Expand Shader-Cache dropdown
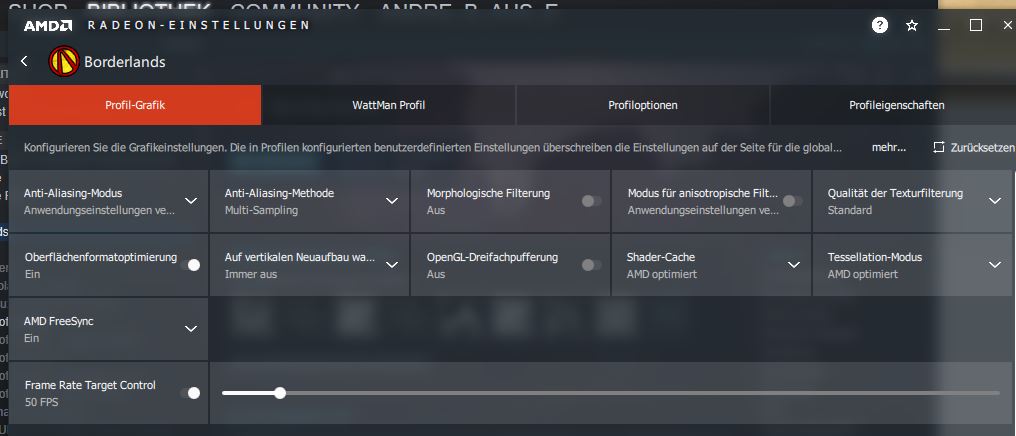This screenshot has height=436, width=1016. [794, 265]
